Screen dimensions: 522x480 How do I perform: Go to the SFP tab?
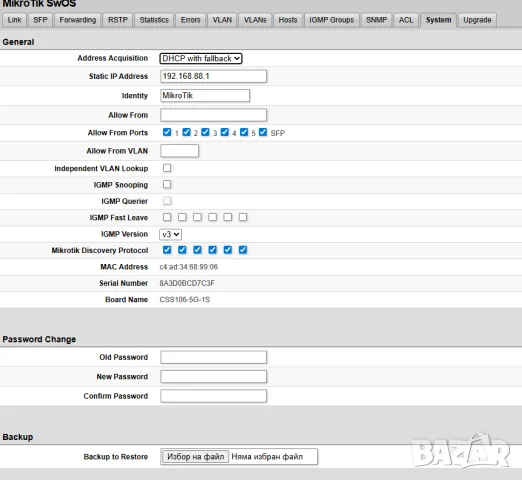tap(40, 20)
